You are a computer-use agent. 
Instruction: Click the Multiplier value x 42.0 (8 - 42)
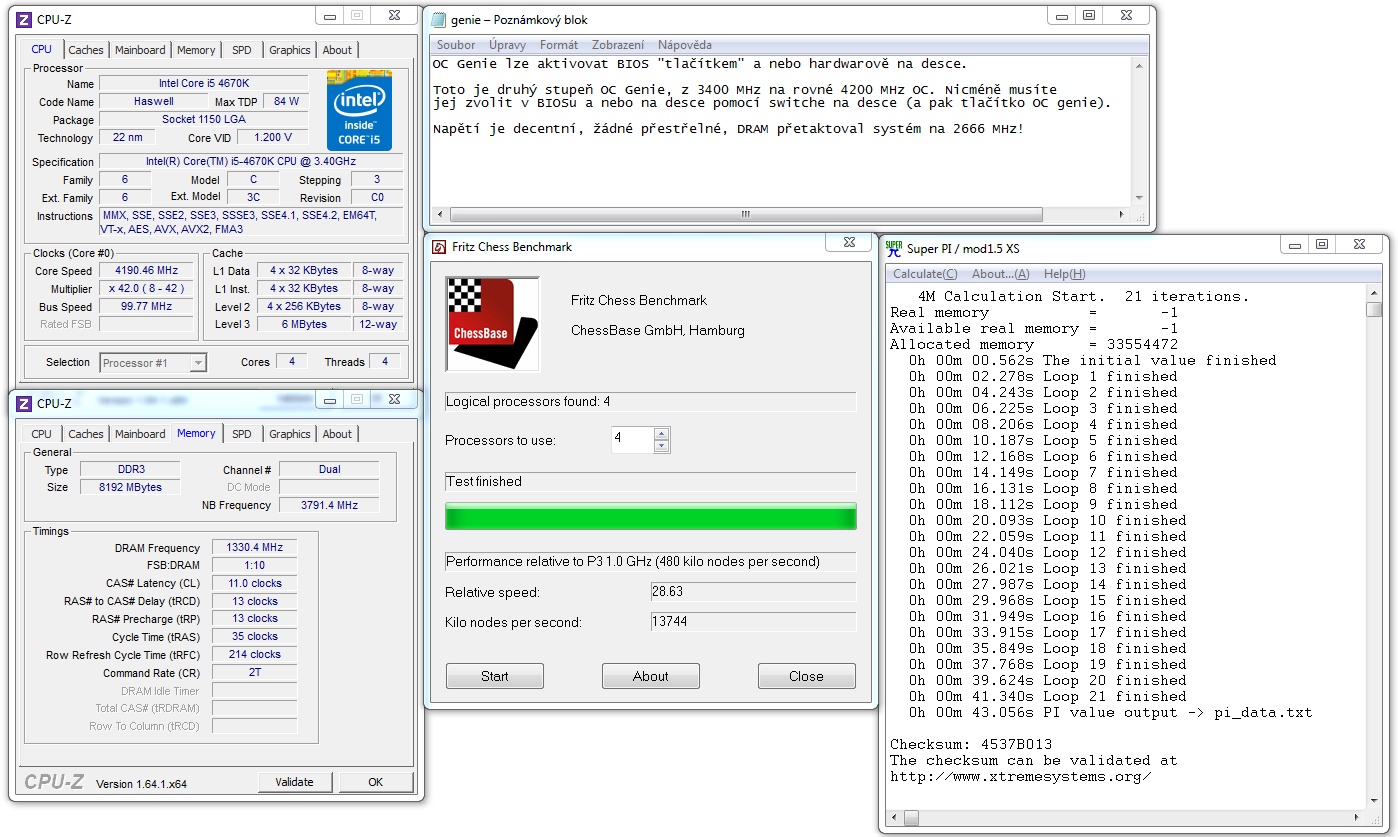pos(147,289)
